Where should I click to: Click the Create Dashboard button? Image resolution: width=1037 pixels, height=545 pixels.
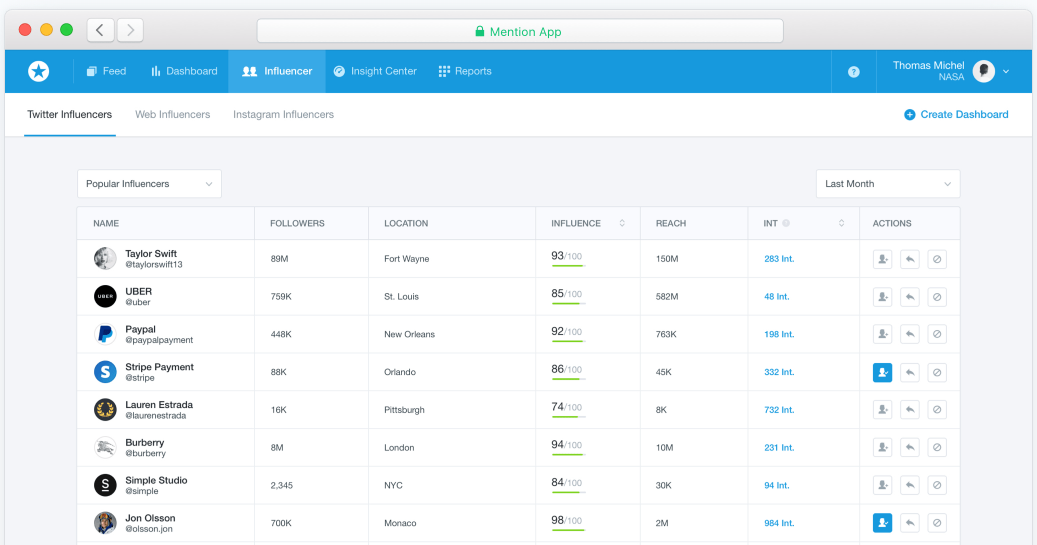(956, 114)
